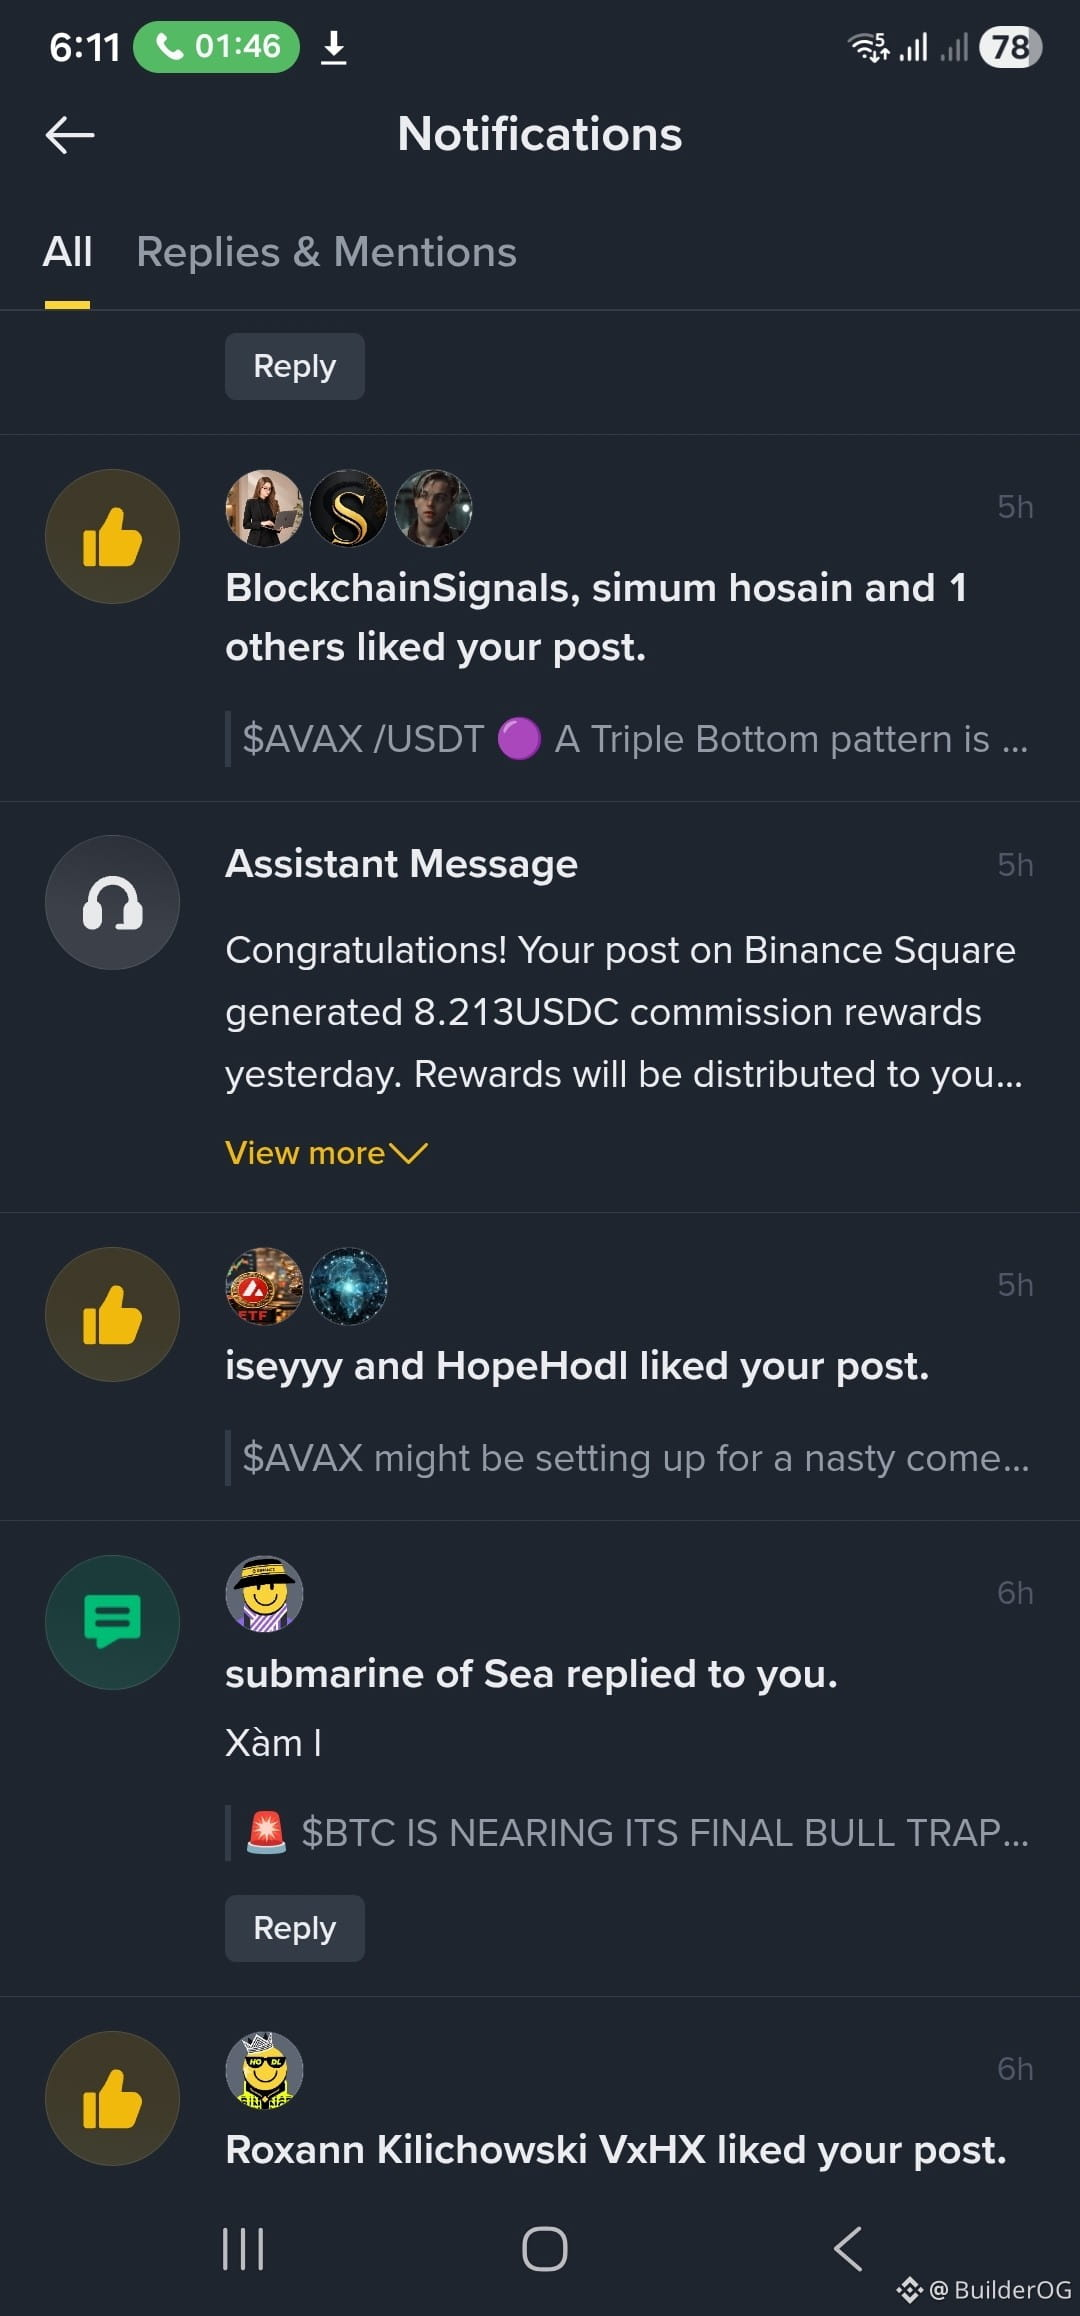Open the $BTC final bull trap post preview
The image size is (1080, 2316).
tap(634, 1833)
